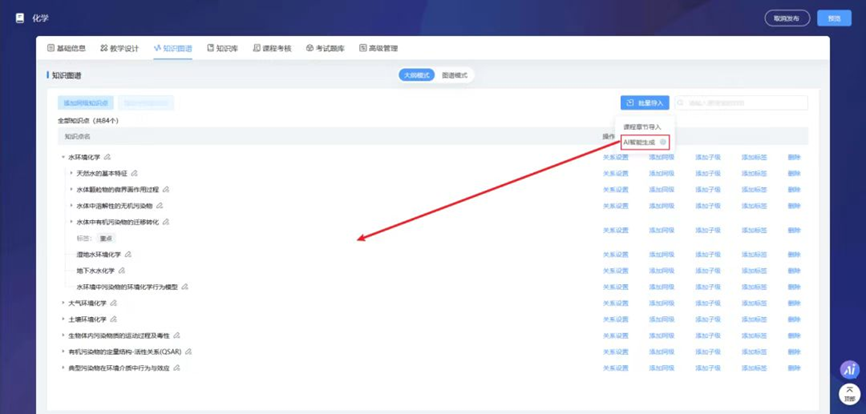
Task: Click 删除 link for the 土壤环境化学 row
Action: 794,319
